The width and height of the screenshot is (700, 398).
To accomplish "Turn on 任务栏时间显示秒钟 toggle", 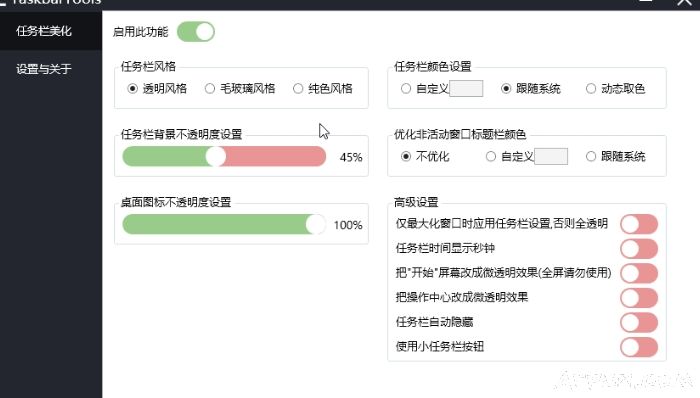I will point(639,249).
